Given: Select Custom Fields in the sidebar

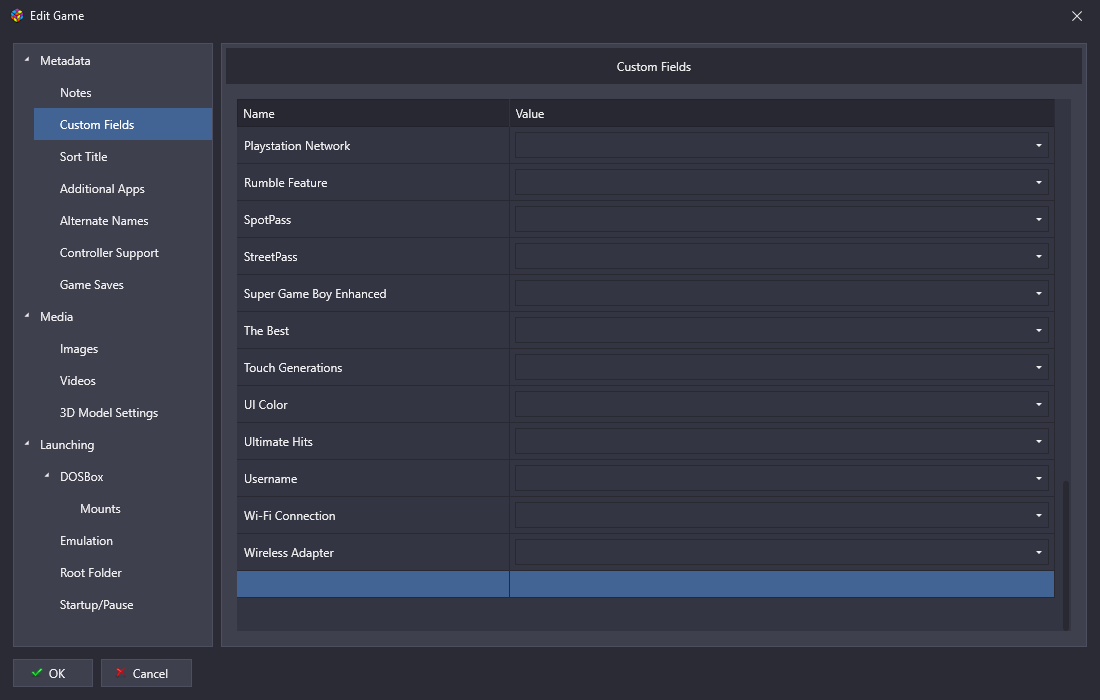Looking at the screenshot, I should point(123,124).
